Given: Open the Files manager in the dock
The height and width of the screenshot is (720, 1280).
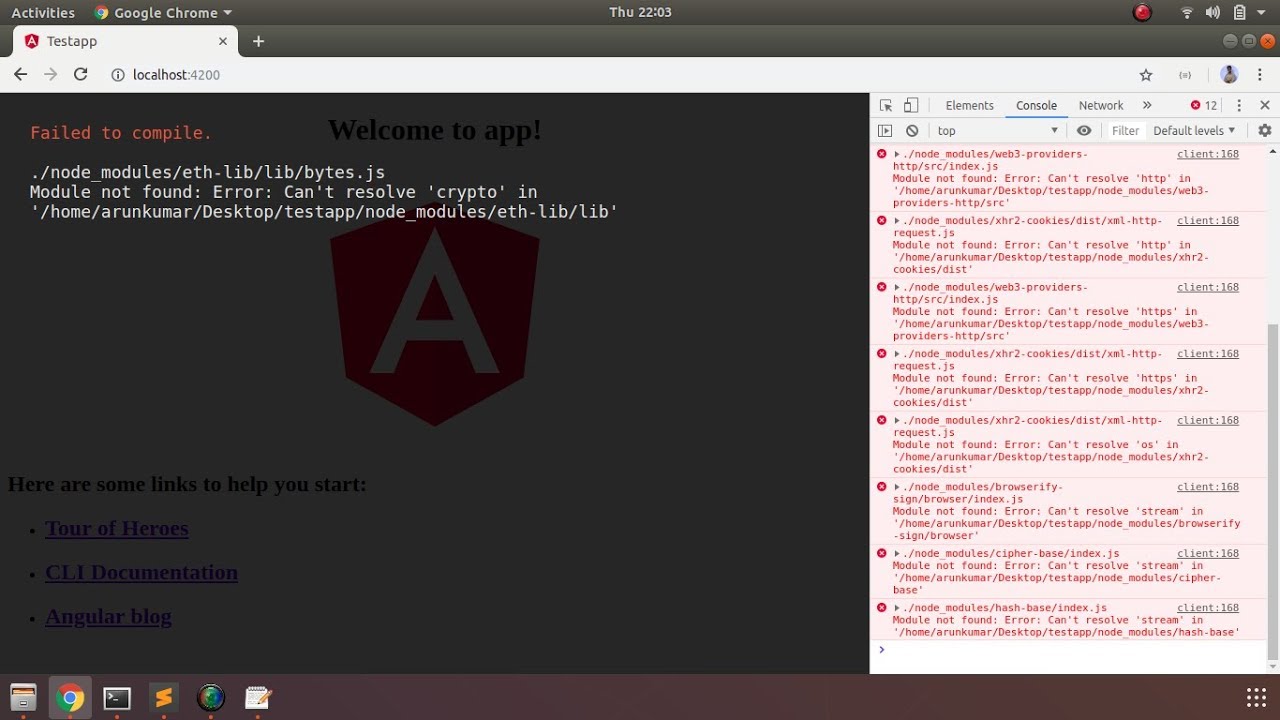Looking at the screenshot, I should pyautogui.click(x=23, y=697).
